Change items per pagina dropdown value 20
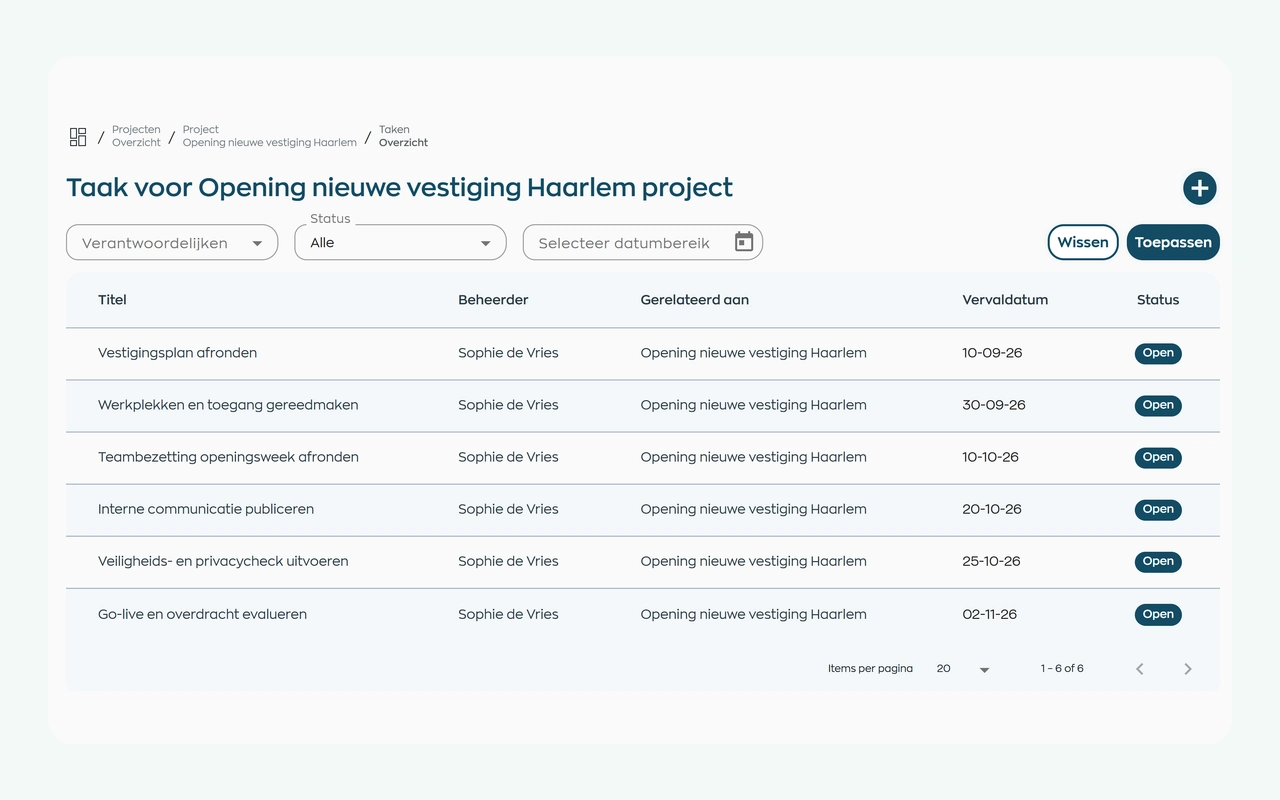This screenshot has width=1280, height=800. click(x=963, y=669)
